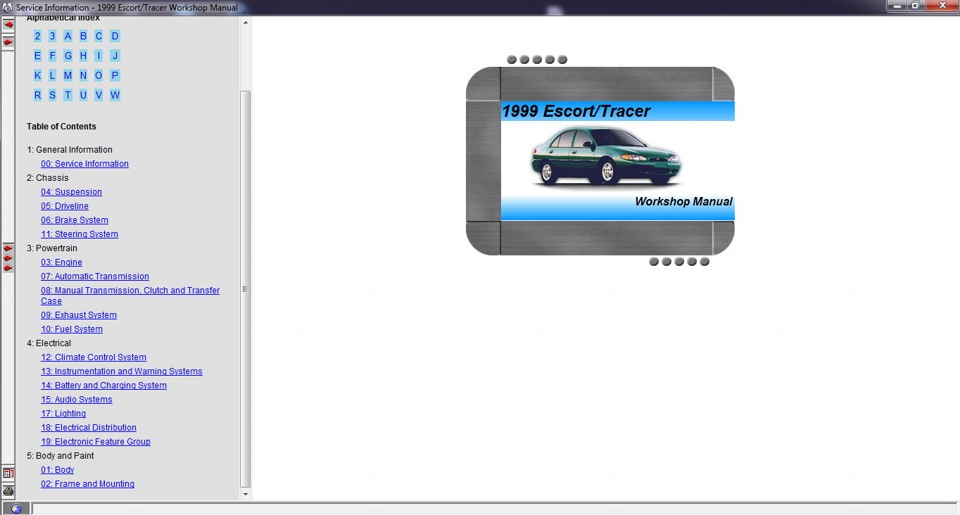The width and height of the screenshot is (960, 515).
Task: Open 02: Frame and Mounting link
Action: (88, 484)
